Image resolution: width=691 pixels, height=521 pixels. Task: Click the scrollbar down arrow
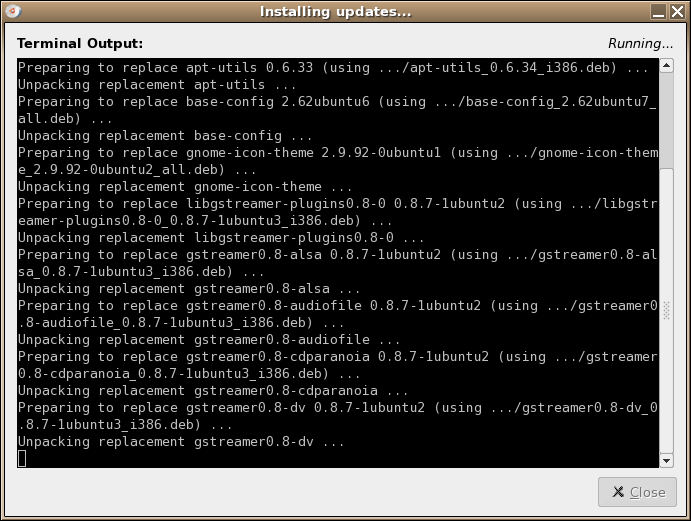pos(667,461)
